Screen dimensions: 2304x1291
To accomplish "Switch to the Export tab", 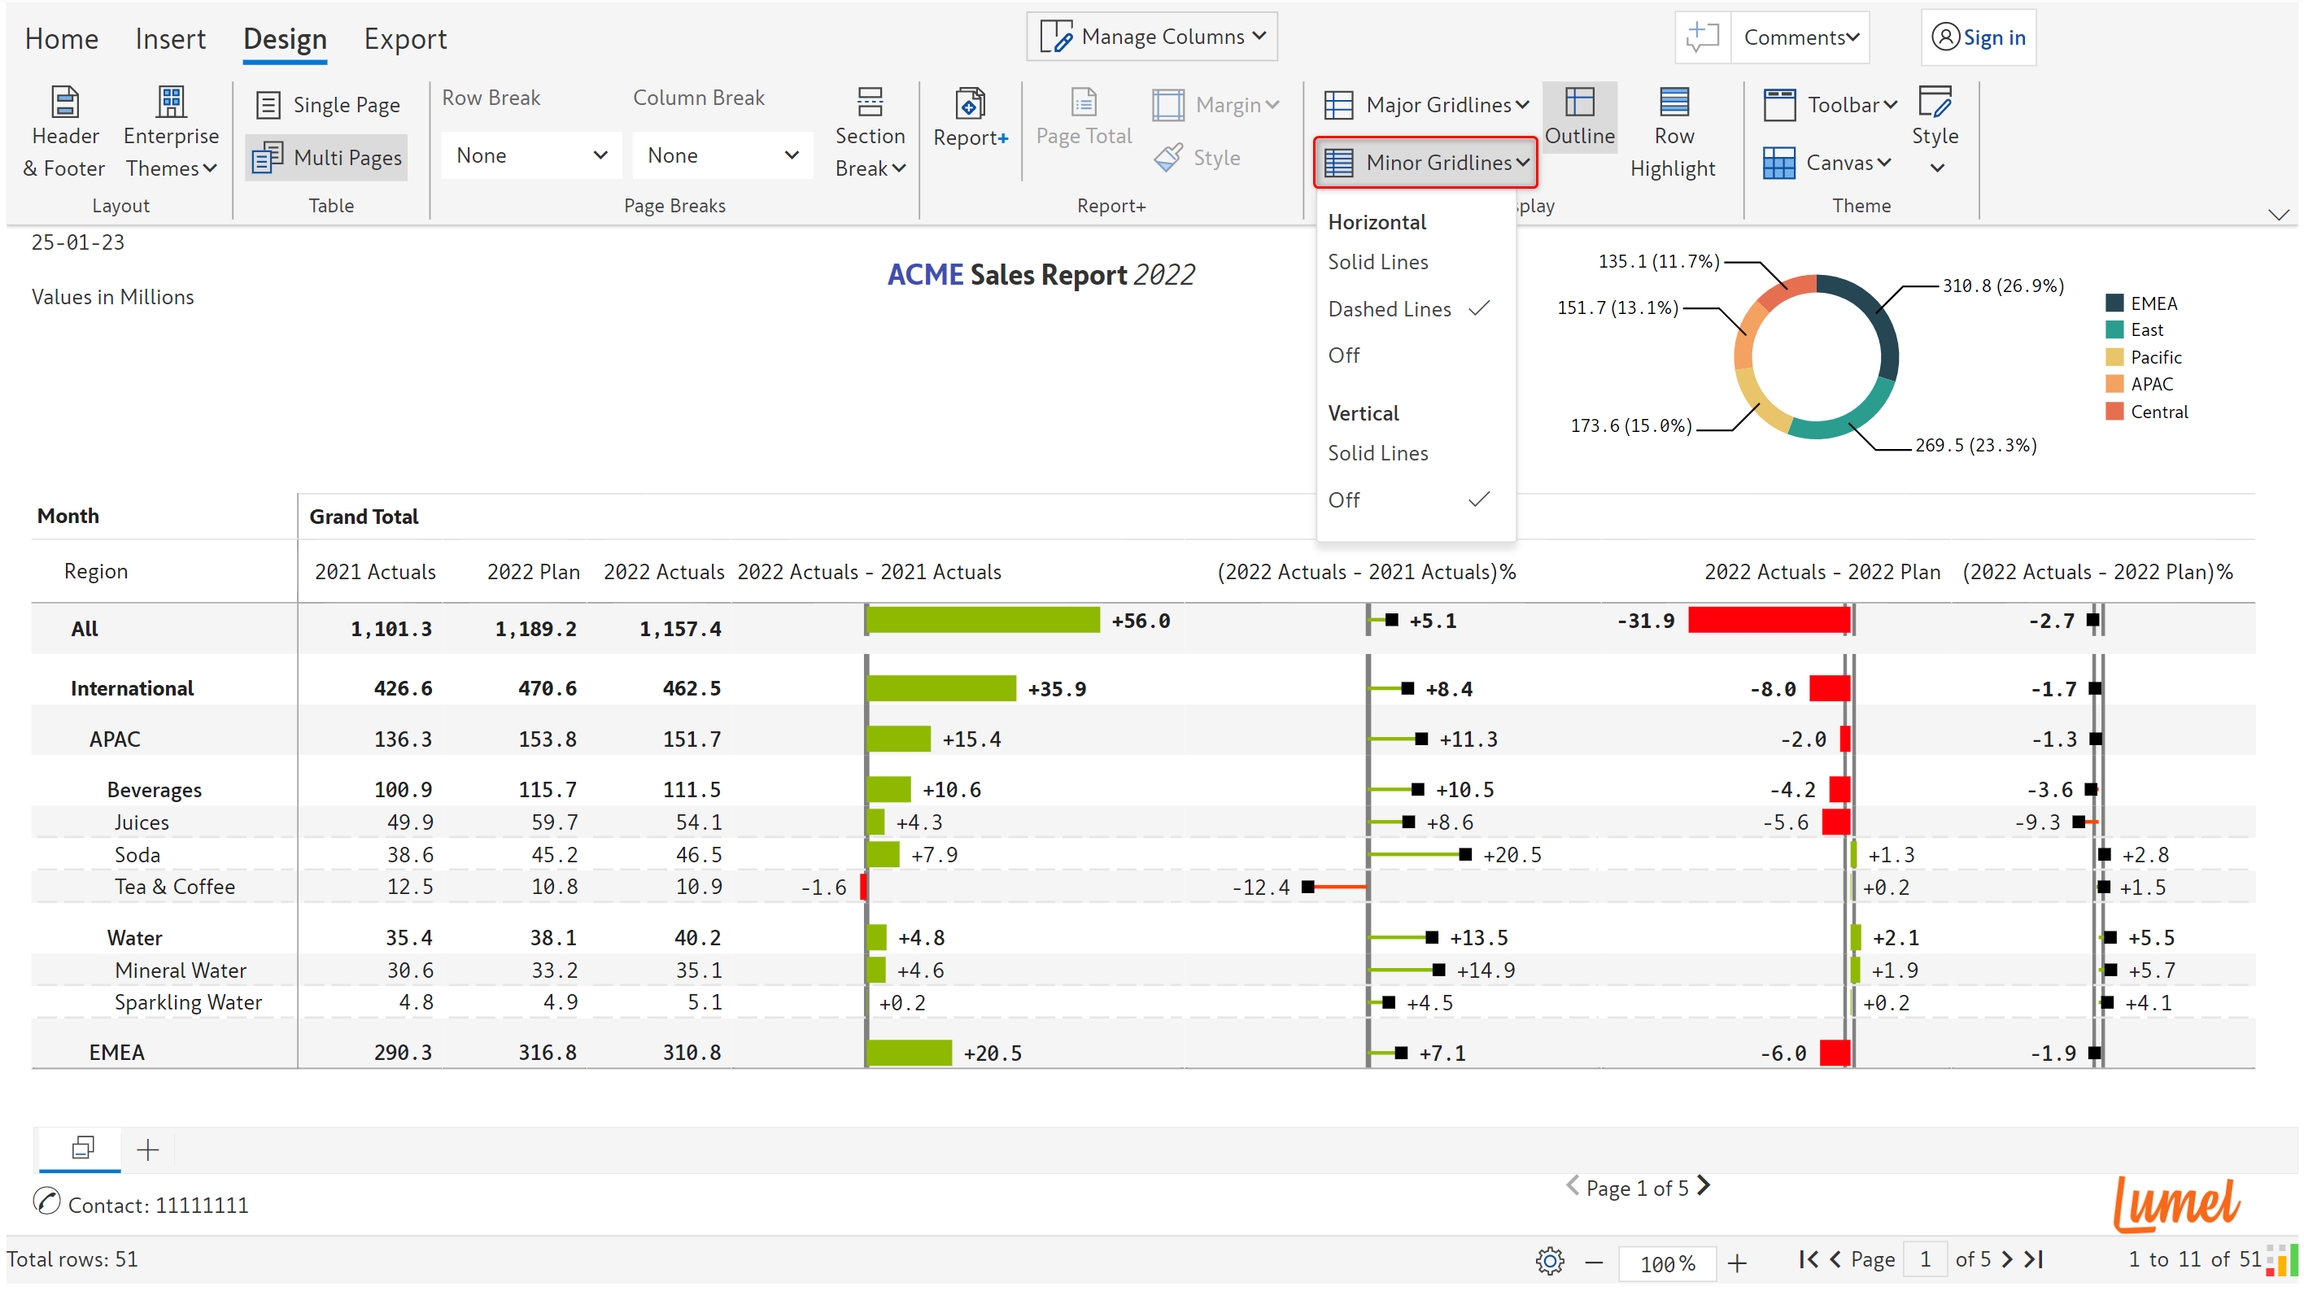I will tap(404, 39).
